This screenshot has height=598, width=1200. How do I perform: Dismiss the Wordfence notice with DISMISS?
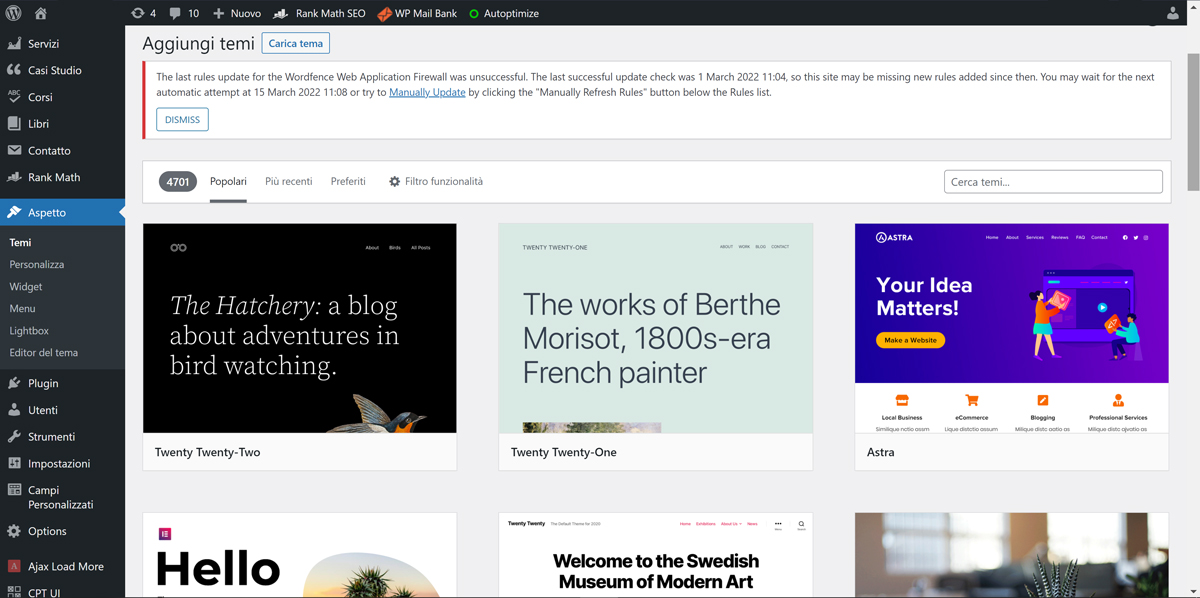coord(182,119)
